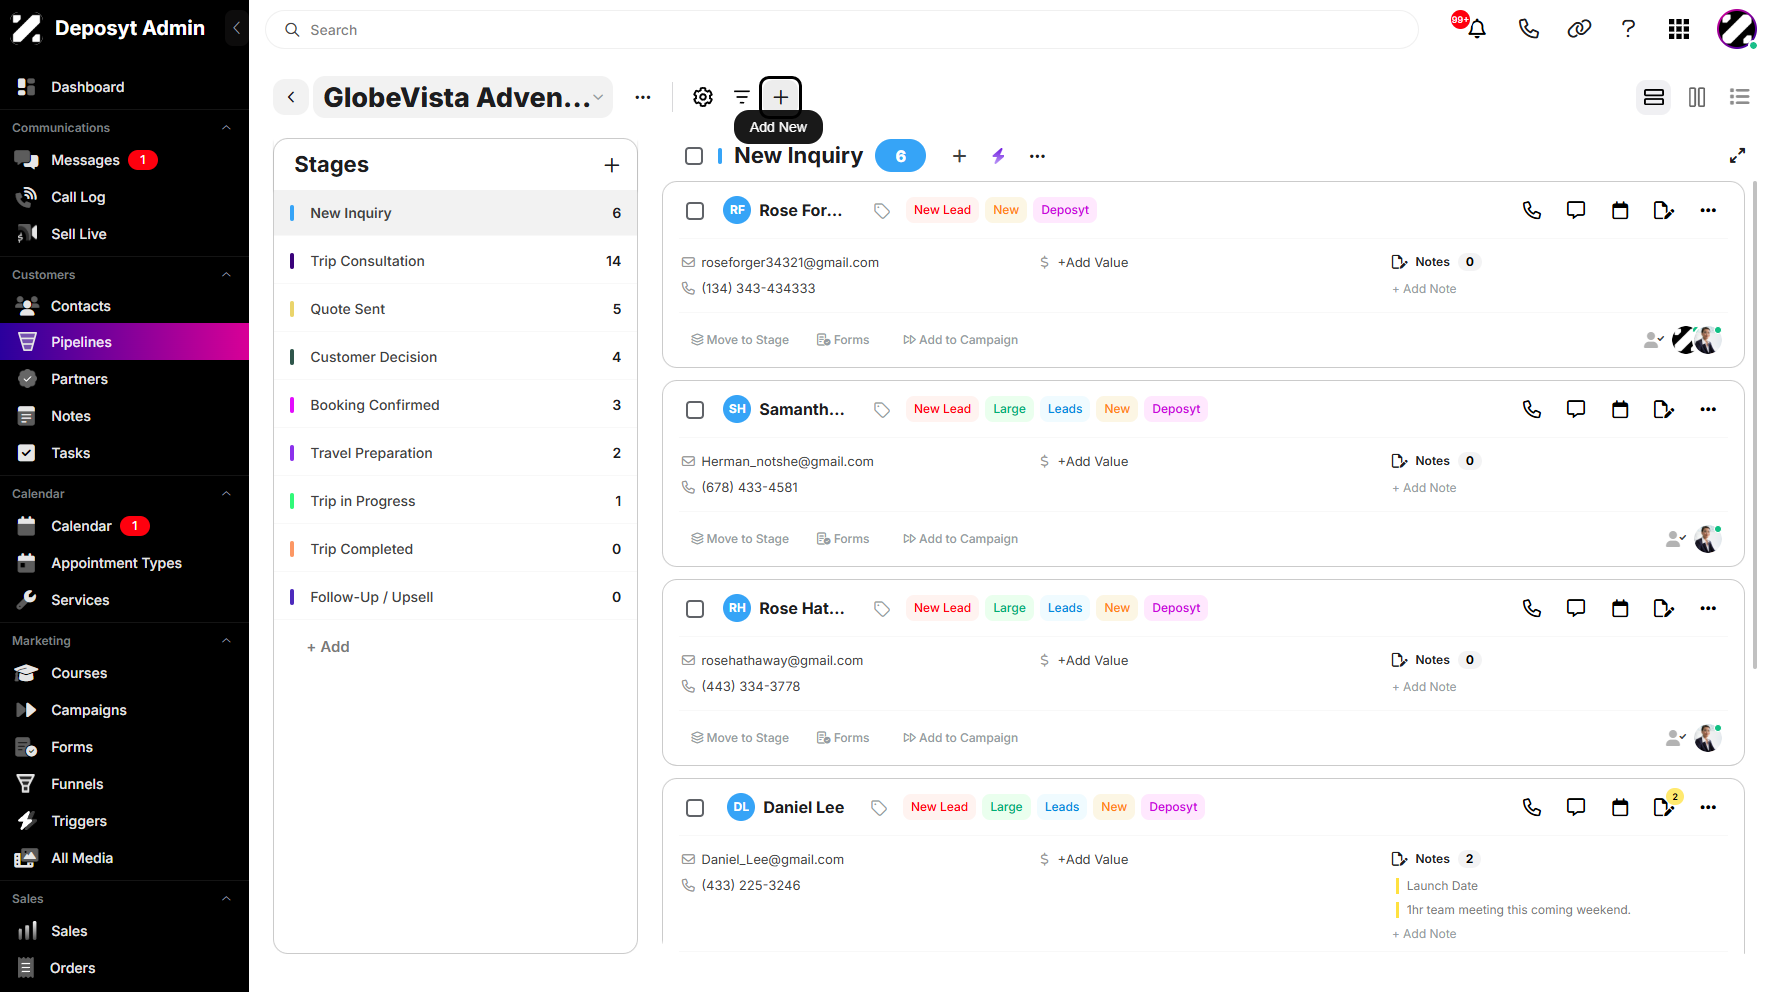The image size is (1781, 992).
Task: Click the Search input field
Action: click(842, 30)
